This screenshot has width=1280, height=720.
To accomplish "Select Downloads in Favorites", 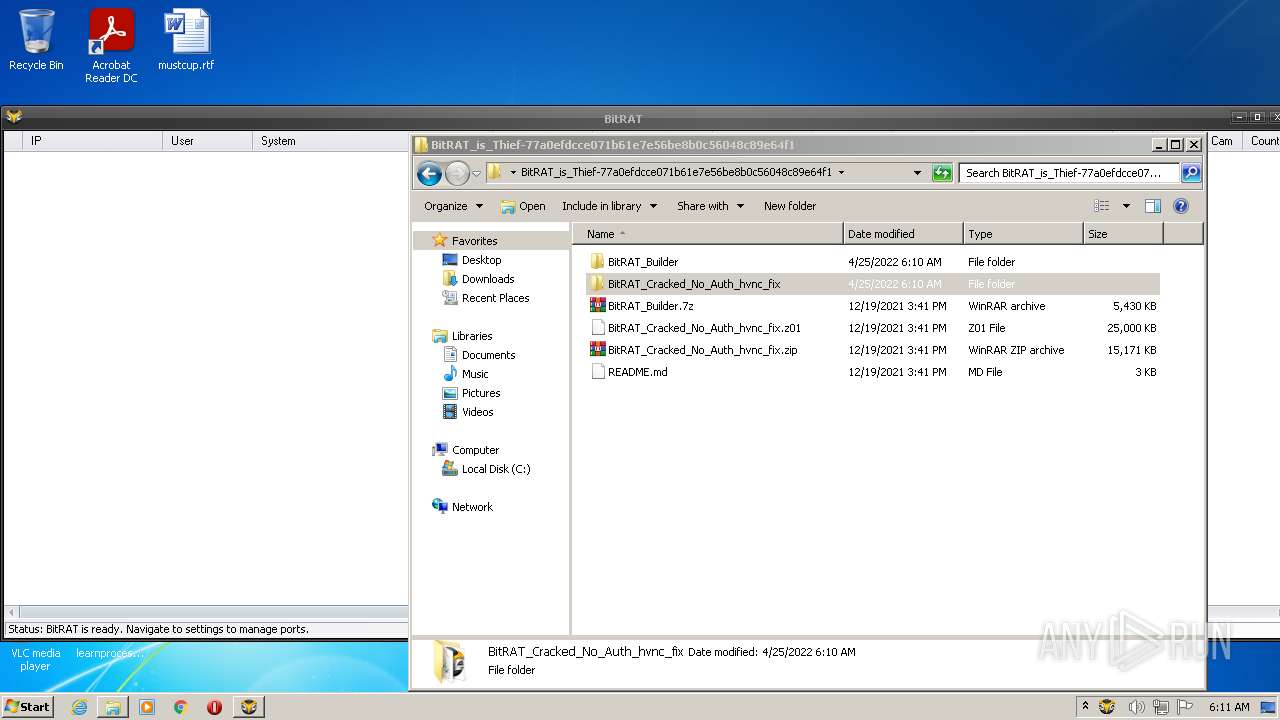I will click(487, 279).
